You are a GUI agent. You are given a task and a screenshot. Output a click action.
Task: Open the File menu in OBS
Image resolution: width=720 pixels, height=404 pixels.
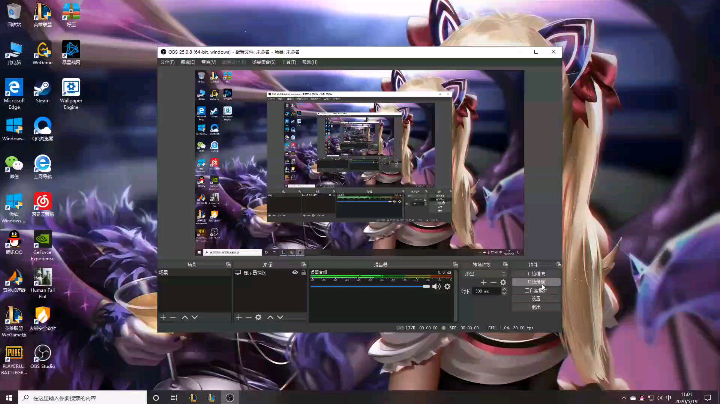point(166,62)
